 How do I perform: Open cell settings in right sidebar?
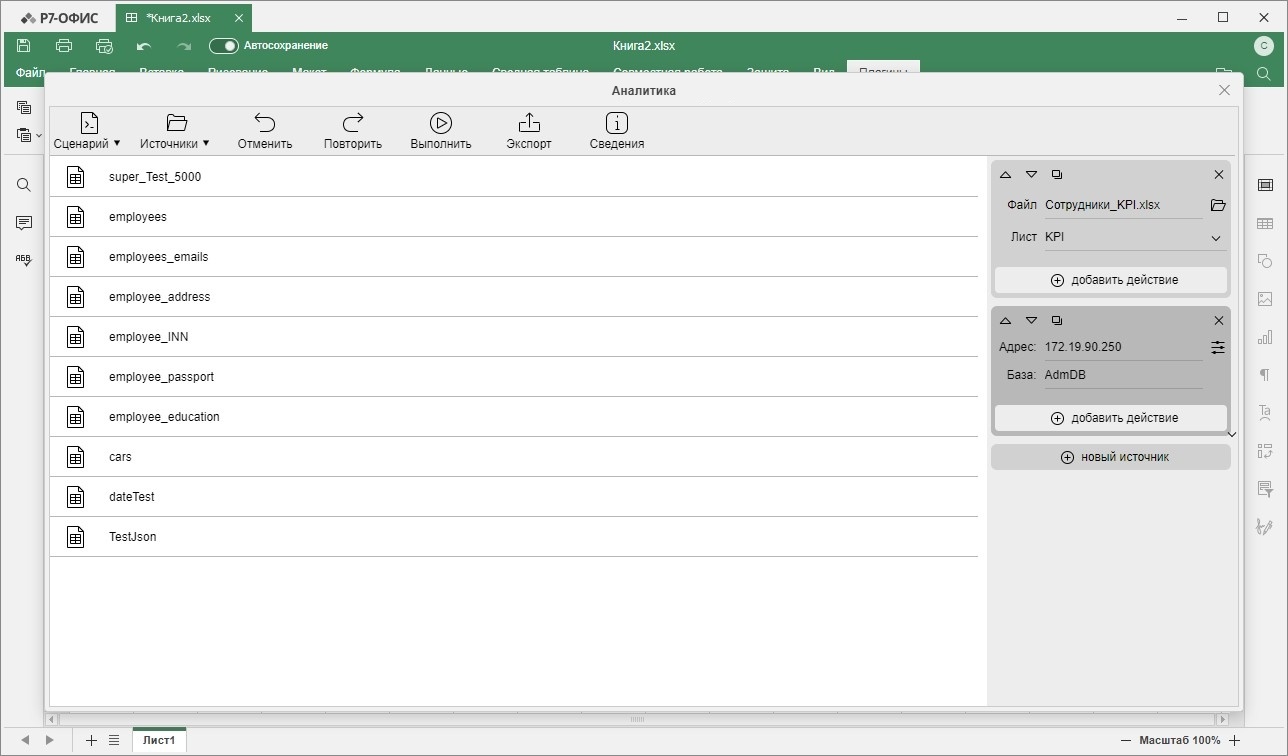click(1265, 185)
